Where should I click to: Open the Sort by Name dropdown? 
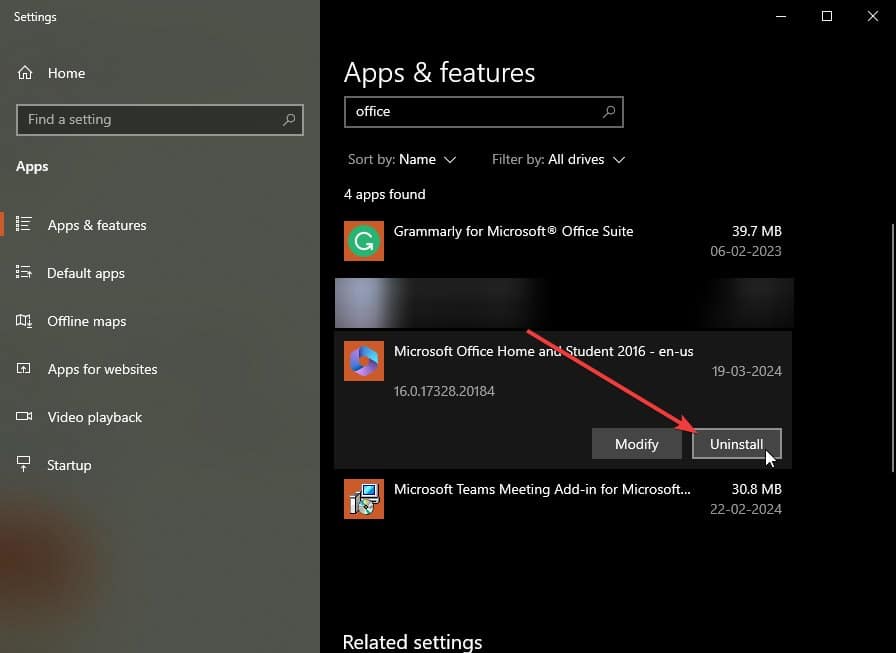pos(402,159)
